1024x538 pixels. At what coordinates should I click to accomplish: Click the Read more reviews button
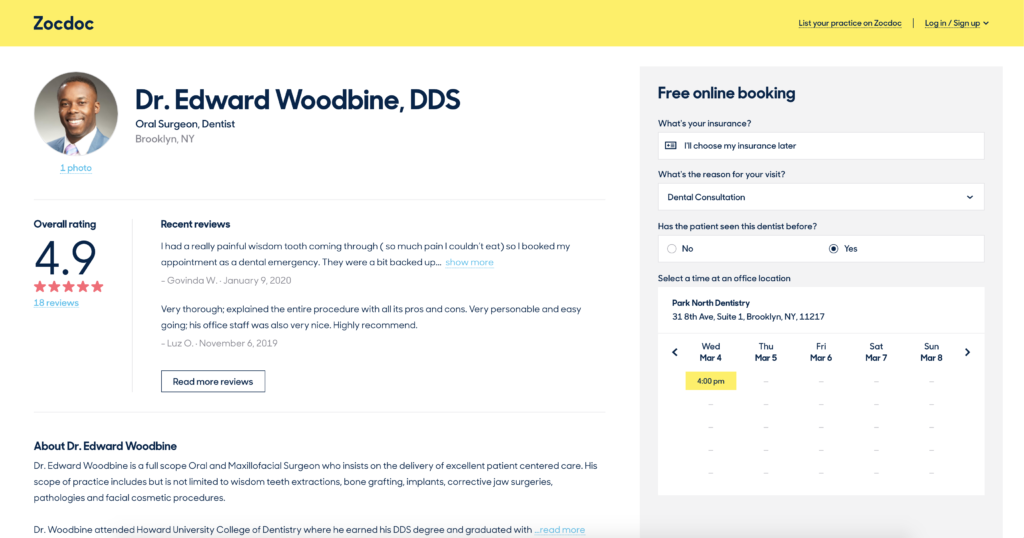pyautogui.click(x=213, y=381)
